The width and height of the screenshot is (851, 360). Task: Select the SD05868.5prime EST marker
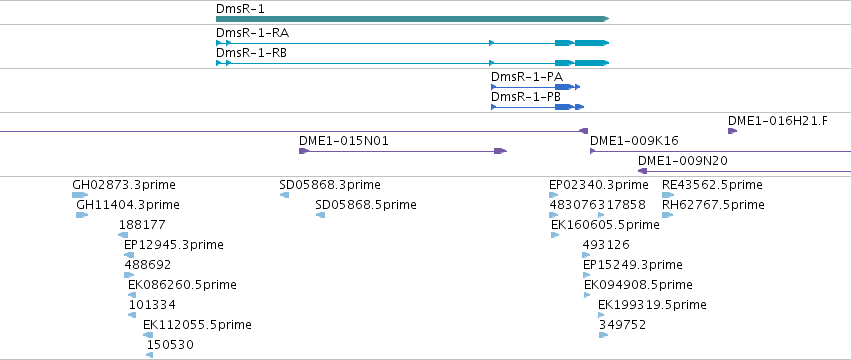point(320,215)
